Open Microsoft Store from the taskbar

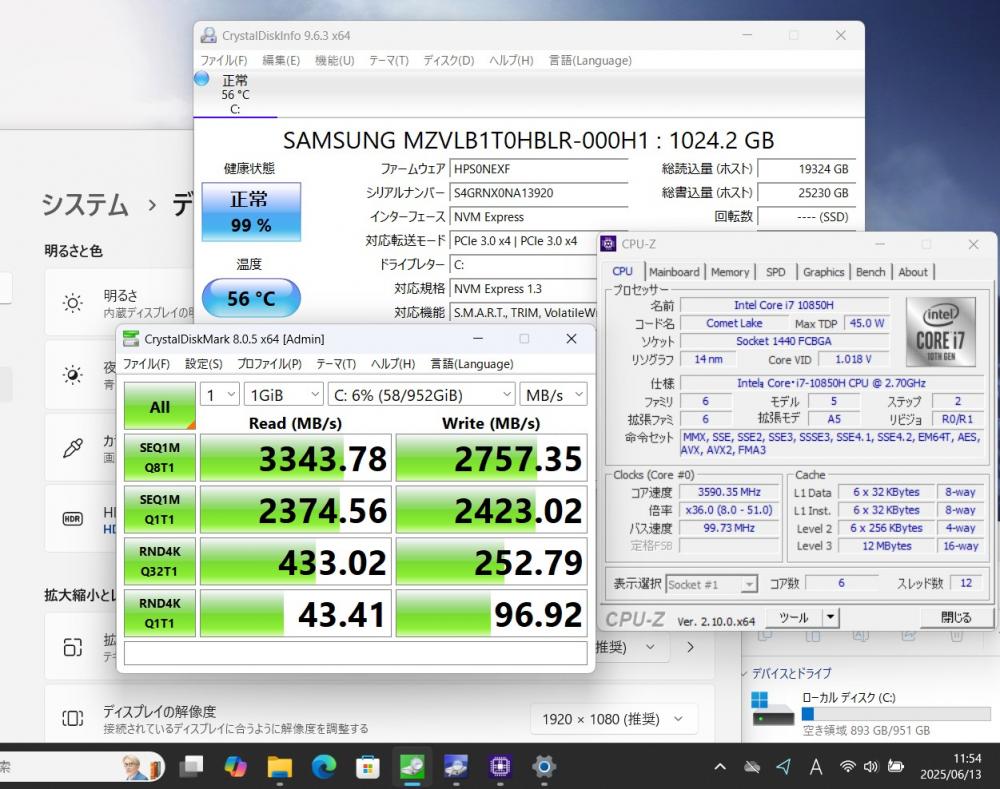tap(368, 766)
